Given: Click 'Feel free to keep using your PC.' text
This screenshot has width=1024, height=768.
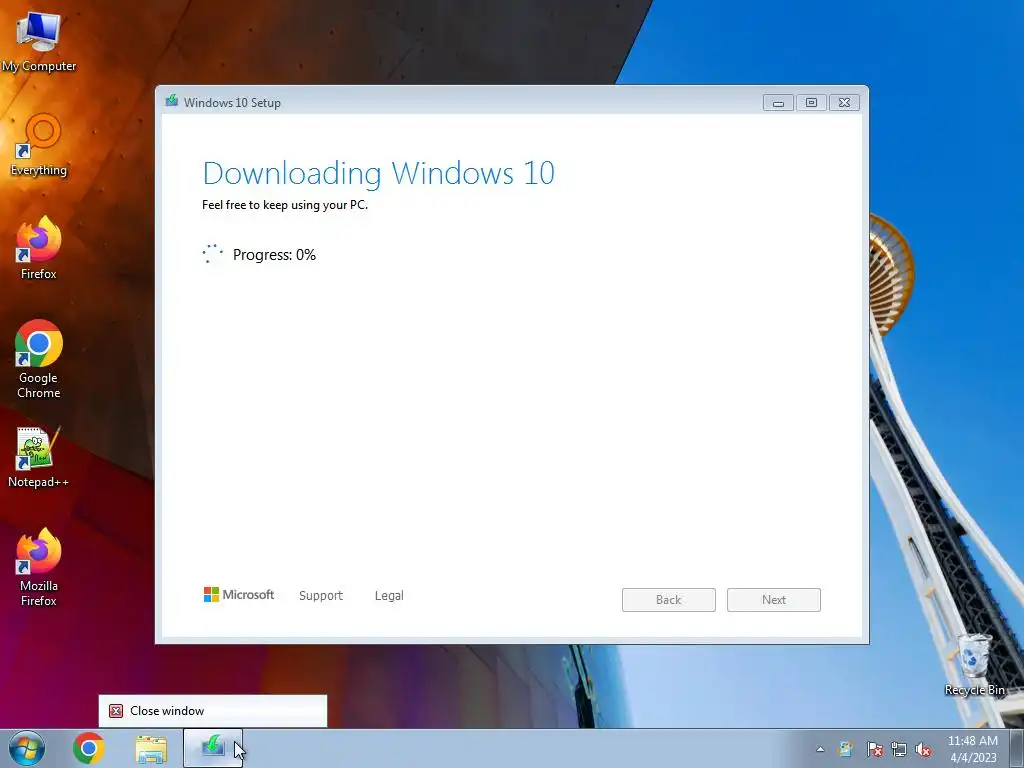Looking at the screenshot, I should (285, 205).
